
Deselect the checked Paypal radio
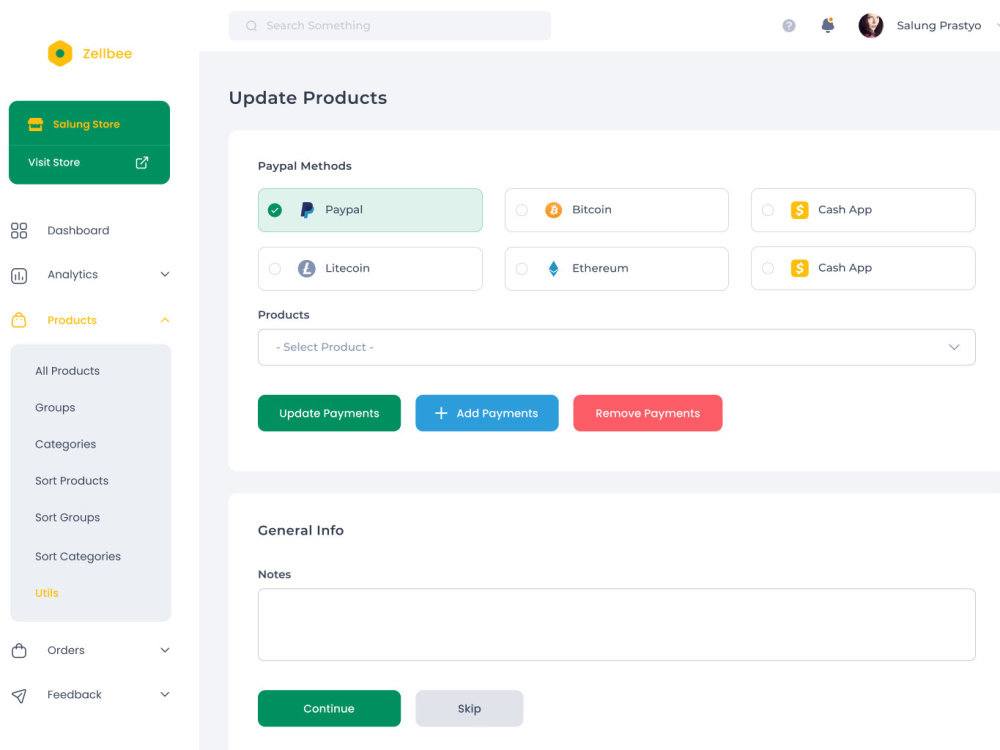point(275,210)
